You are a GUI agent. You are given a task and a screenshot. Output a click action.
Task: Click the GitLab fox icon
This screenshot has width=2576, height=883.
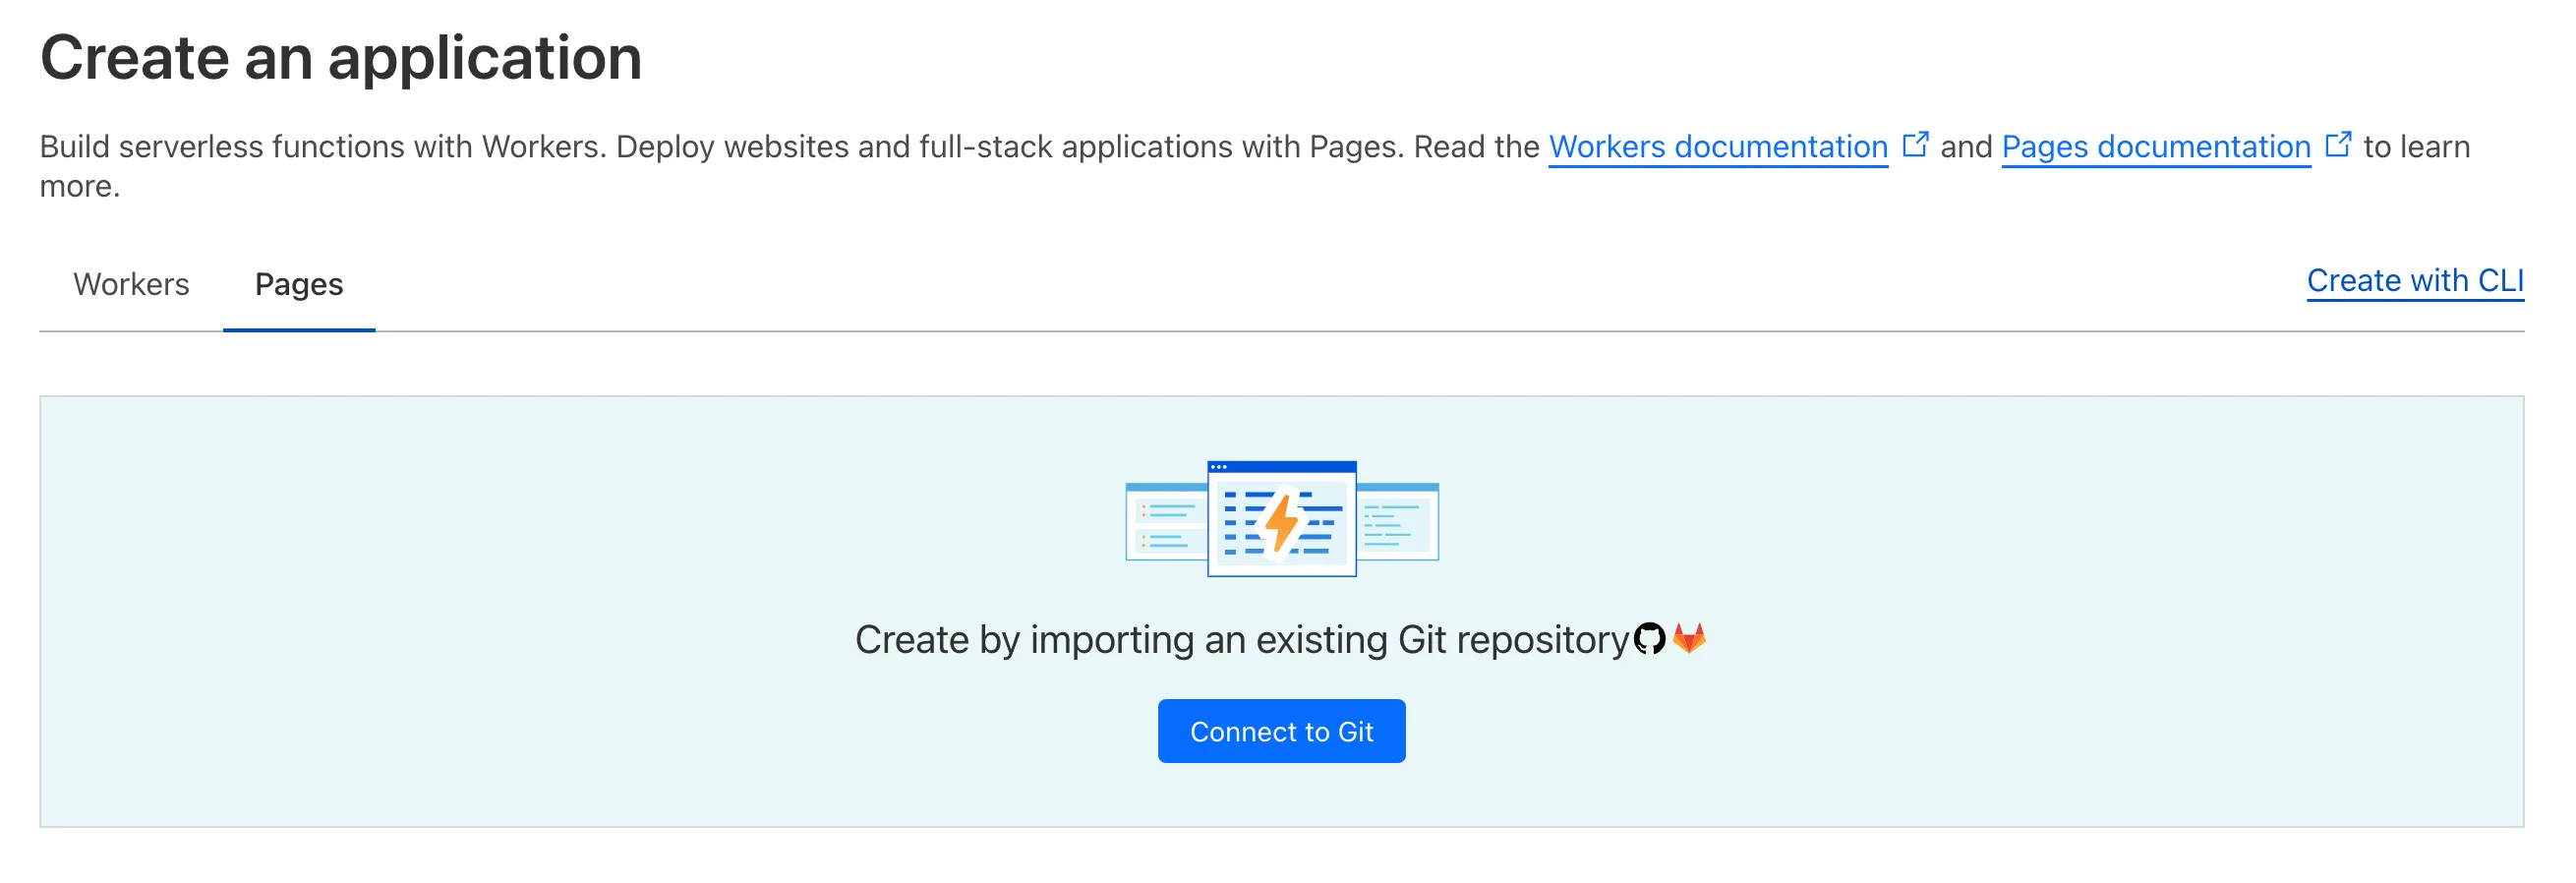(x=1692, y=637)
